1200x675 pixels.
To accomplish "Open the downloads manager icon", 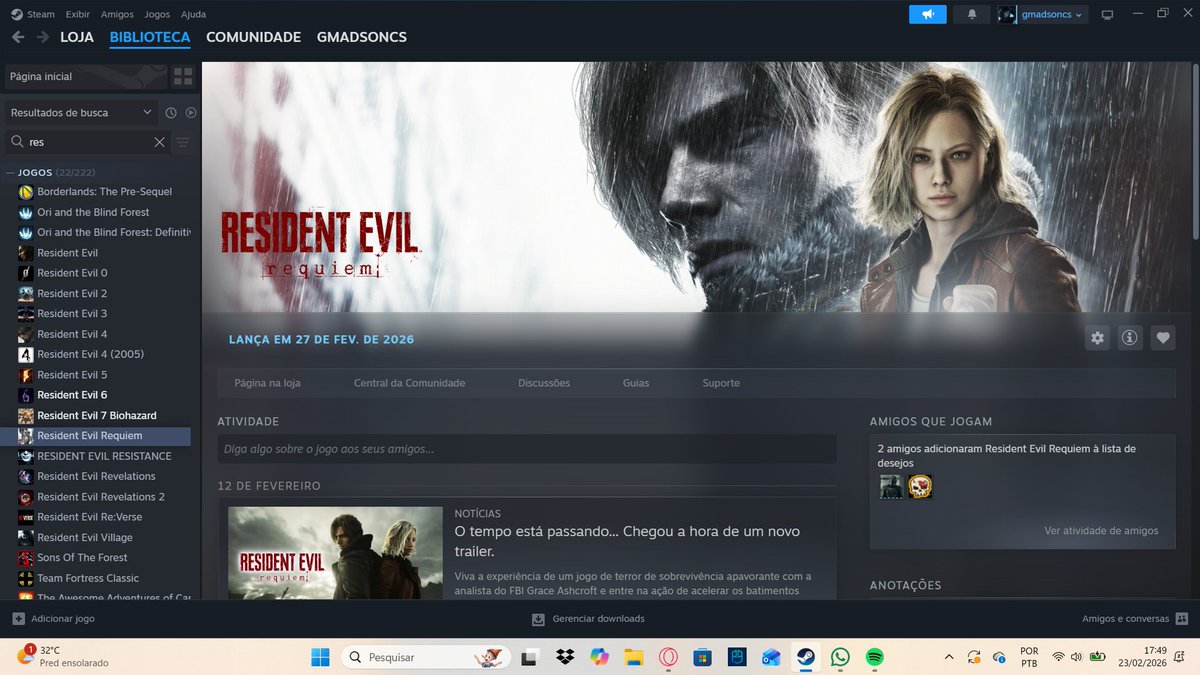I will coord(538,619).
